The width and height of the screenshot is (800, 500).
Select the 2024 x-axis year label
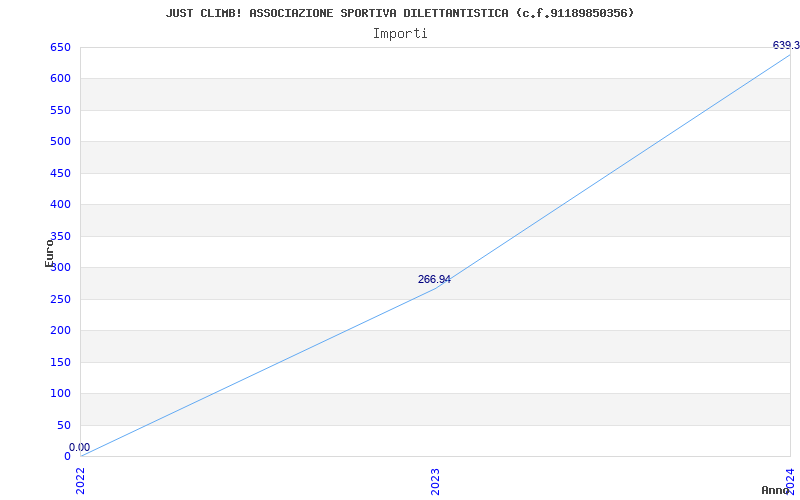coord(790,480)
